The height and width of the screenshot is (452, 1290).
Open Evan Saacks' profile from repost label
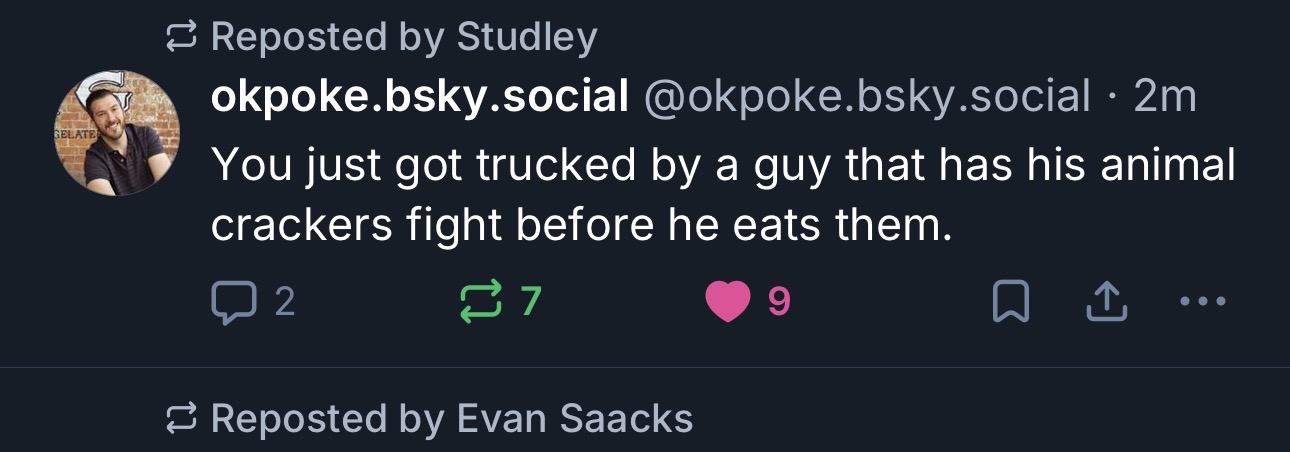pyautogui.click(x=574, y=419)
